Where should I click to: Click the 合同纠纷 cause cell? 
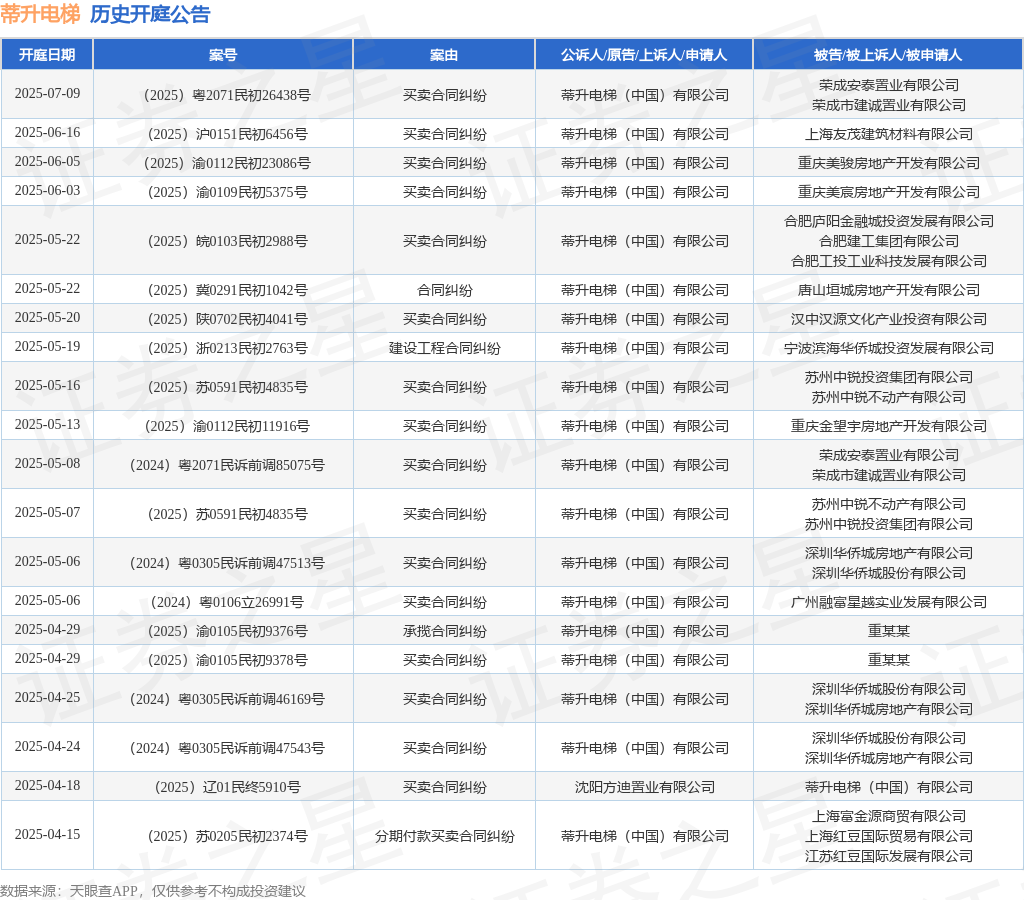click(444, 291)
